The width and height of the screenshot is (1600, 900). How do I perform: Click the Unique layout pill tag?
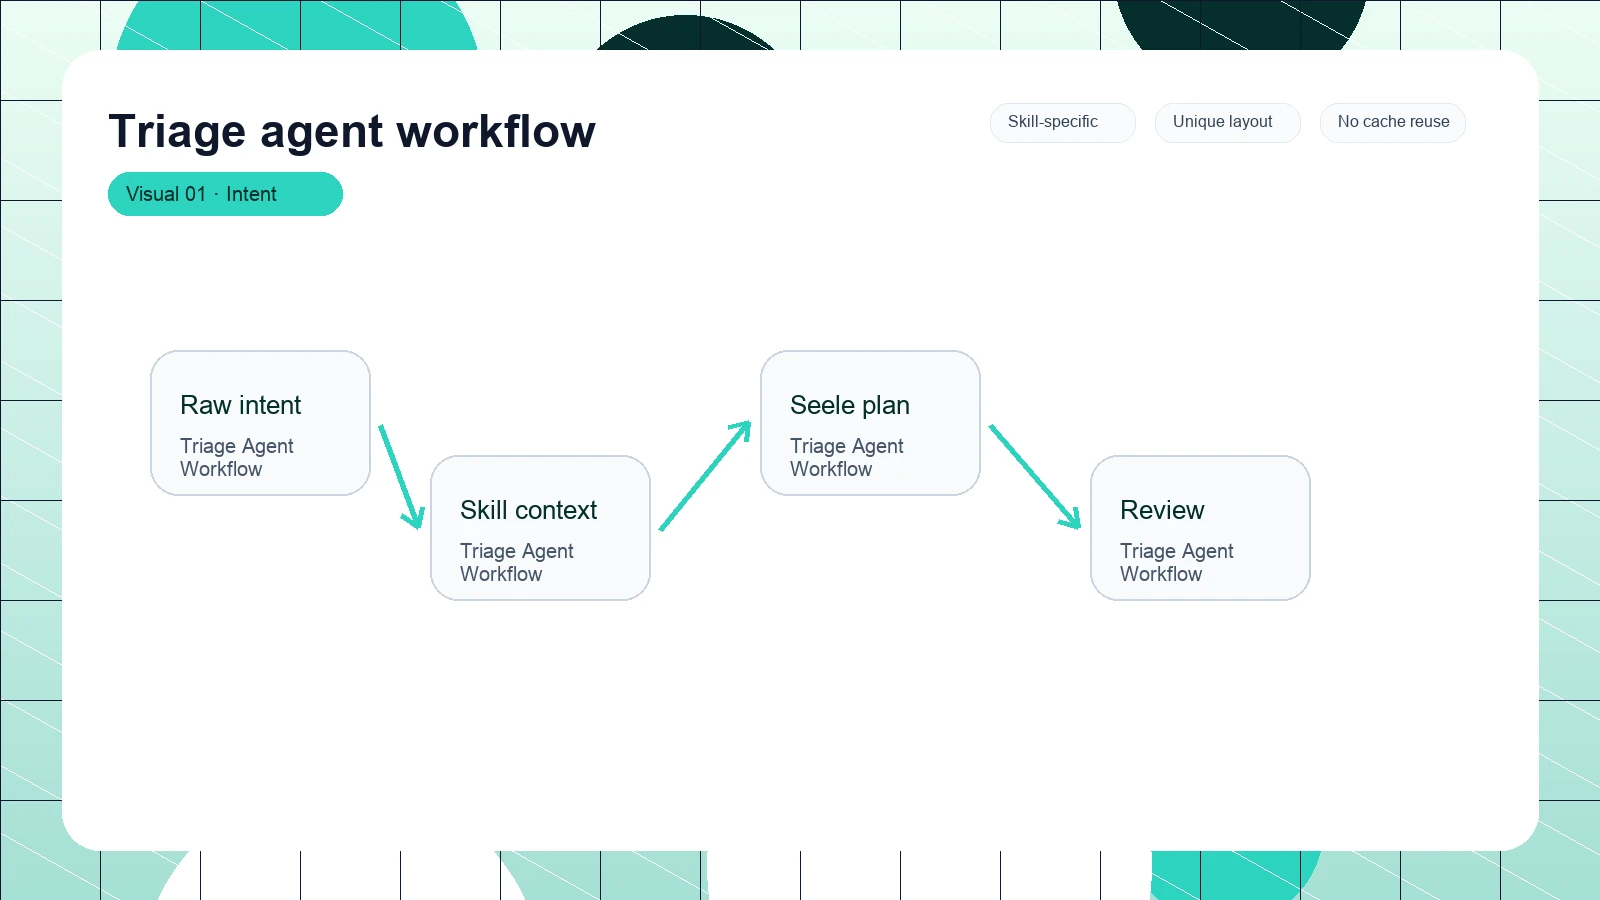[x=1228, y=123]
